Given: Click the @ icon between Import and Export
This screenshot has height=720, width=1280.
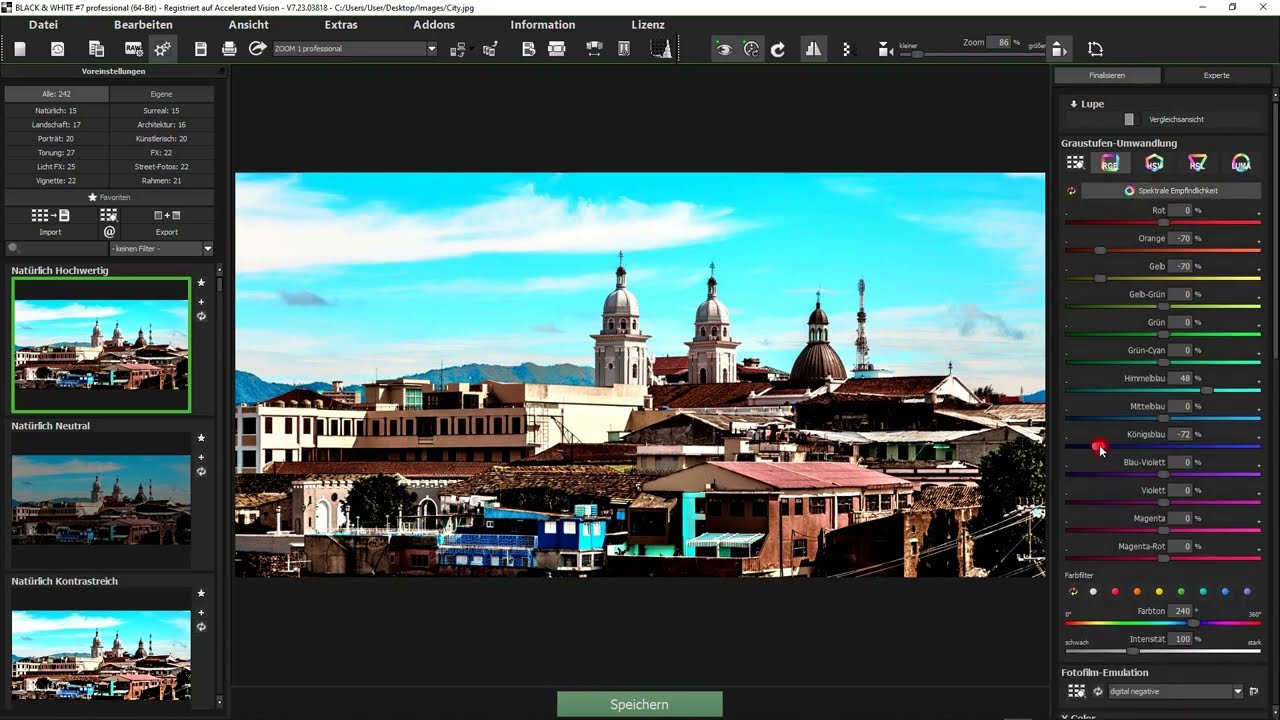Looking at the screenshot, I should (109, 231).
